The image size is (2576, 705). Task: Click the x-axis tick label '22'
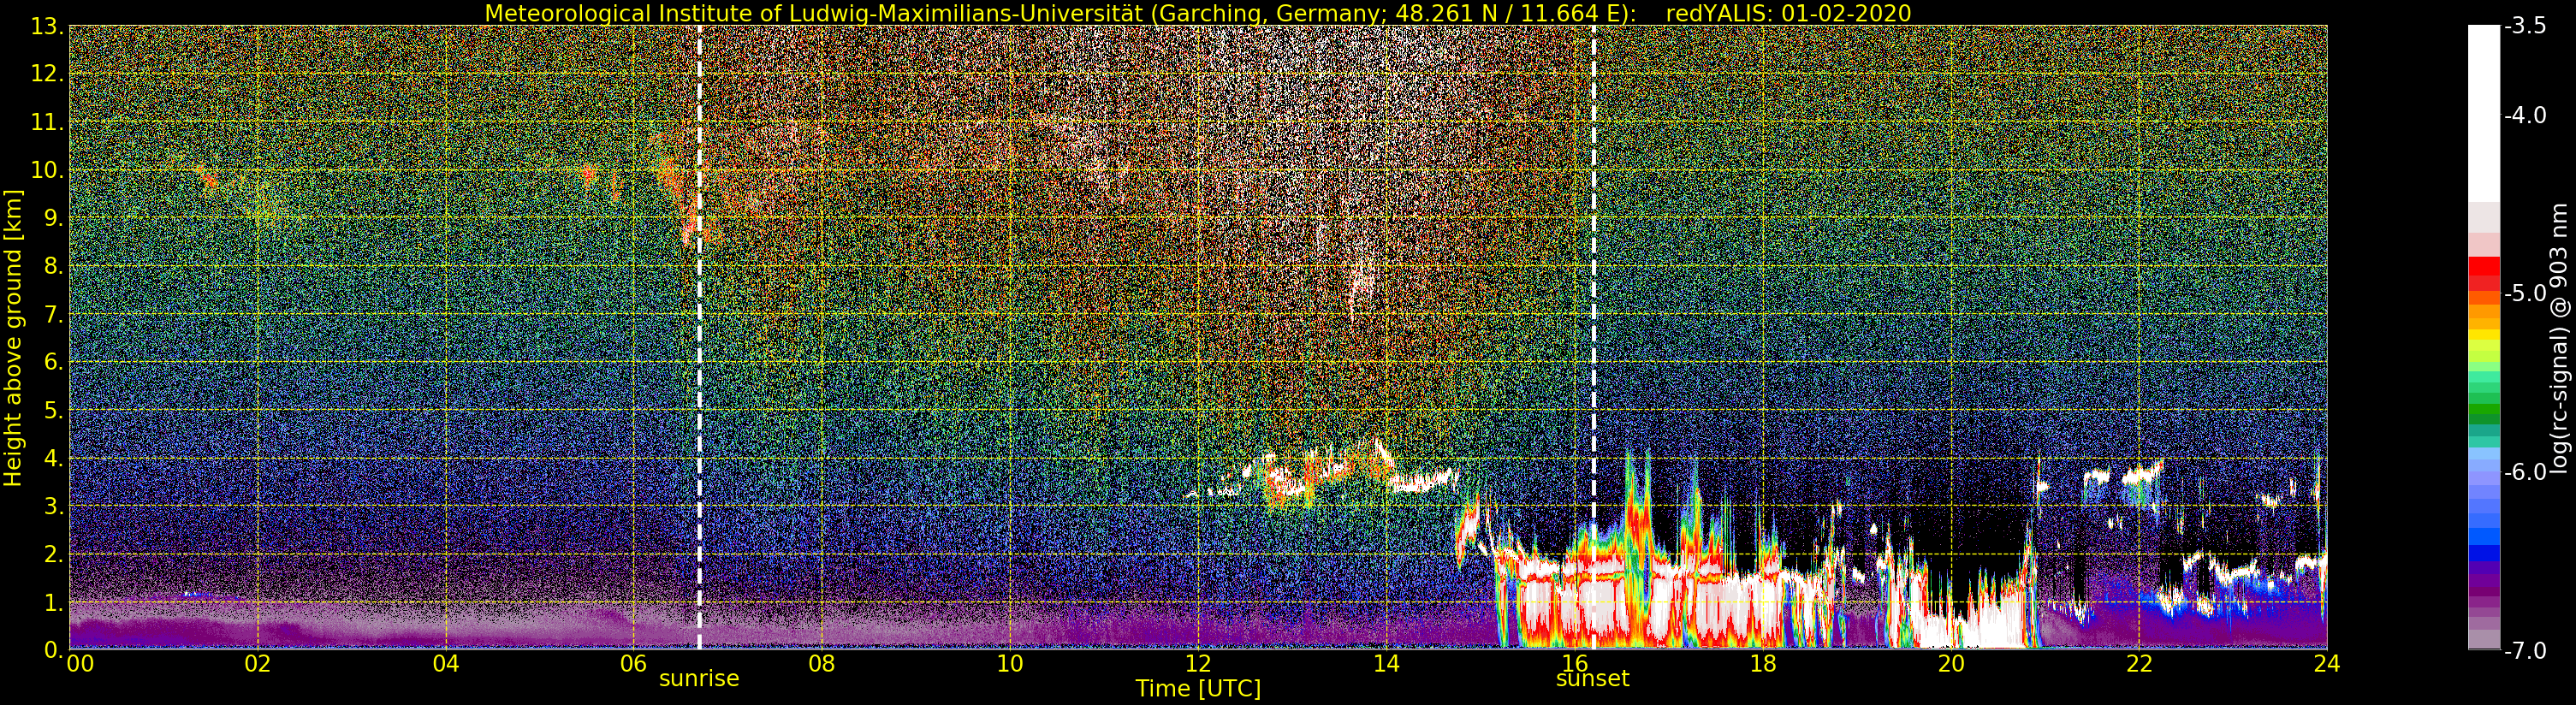(x=2138, y=664)
